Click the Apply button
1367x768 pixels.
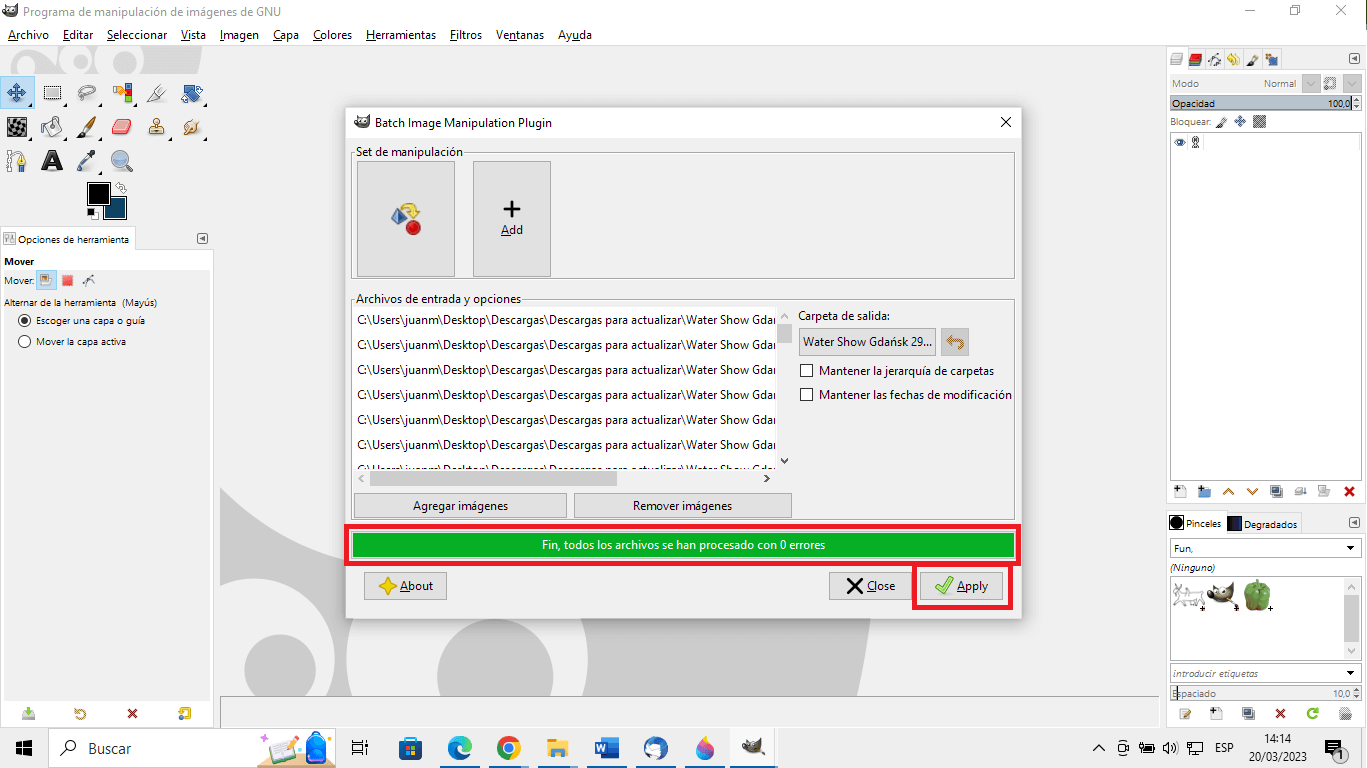click(x=961, y=586)
